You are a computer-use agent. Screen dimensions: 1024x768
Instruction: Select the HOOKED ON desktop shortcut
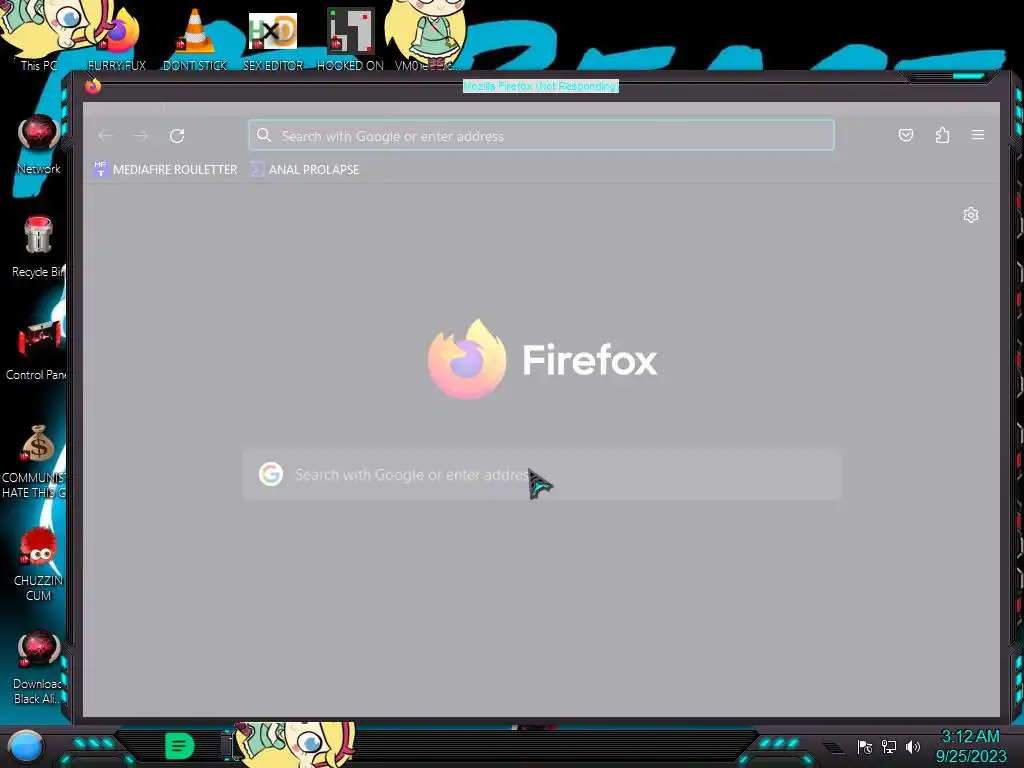[350, 39]
